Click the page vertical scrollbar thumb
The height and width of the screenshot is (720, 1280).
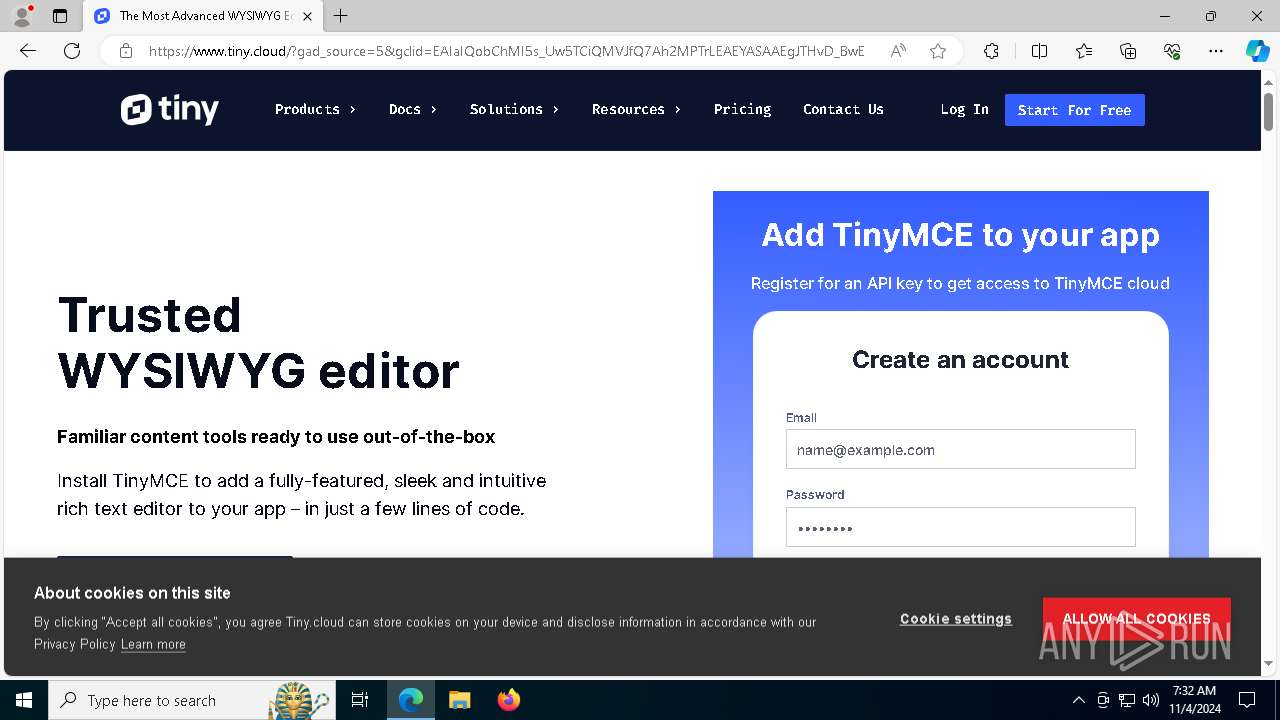1268,110
